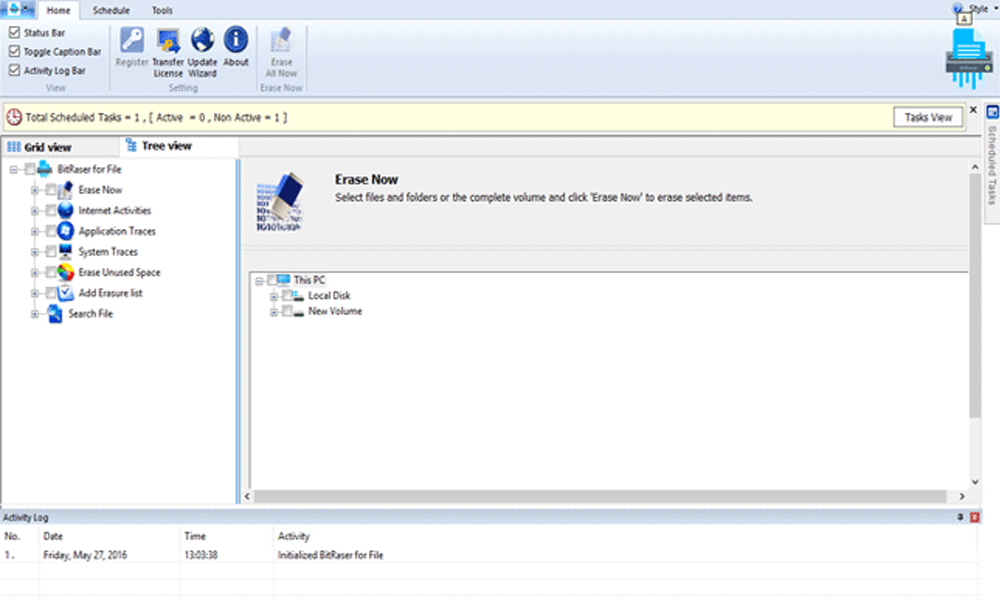Click the file panel scroll down arrow
This screenshot has width=1000, height=600.
[x=974, y=482]
